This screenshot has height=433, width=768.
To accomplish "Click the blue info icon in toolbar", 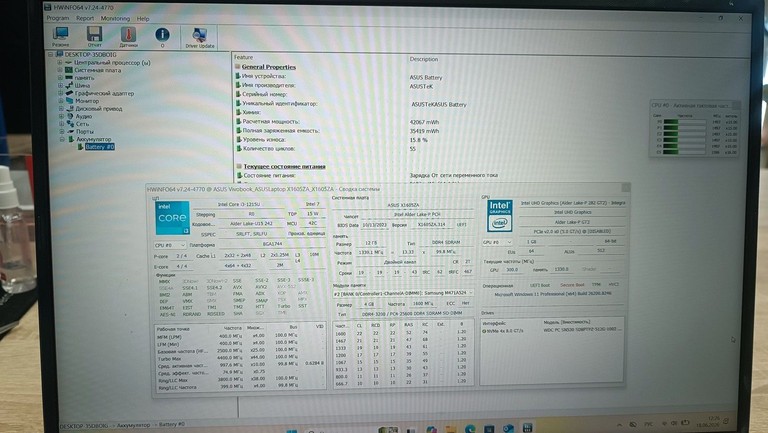I will (x=162, y=36).
